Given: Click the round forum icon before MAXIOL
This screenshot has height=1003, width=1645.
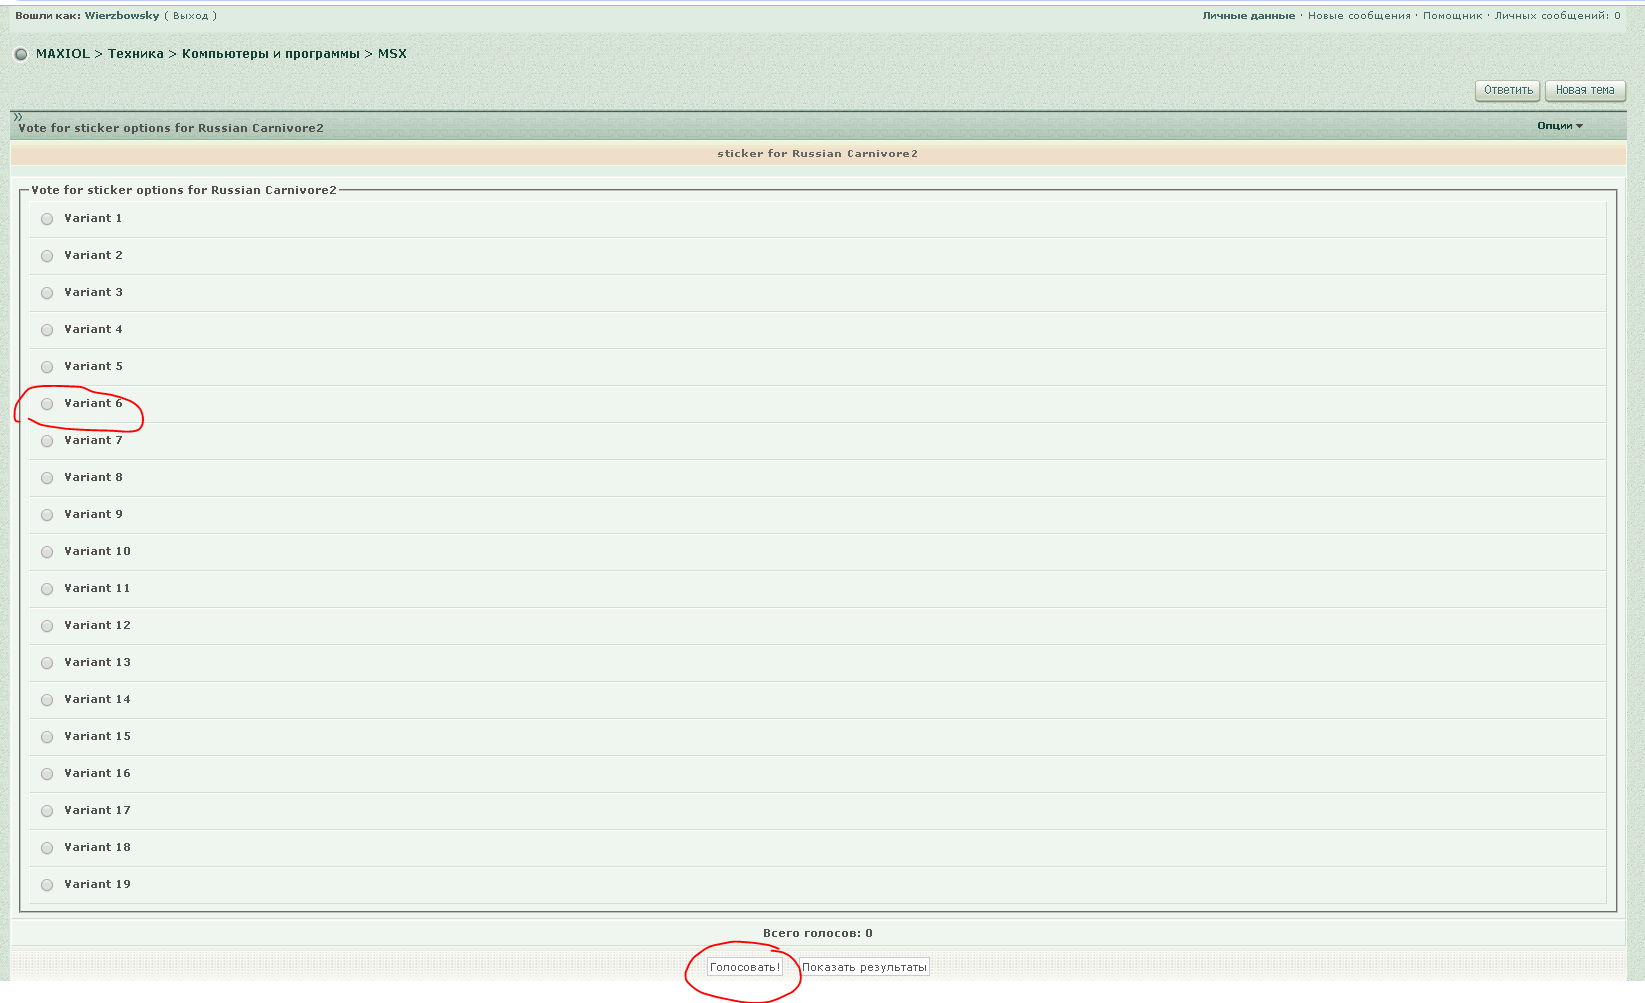Looking at the screenshot, I should coord(21,54).
